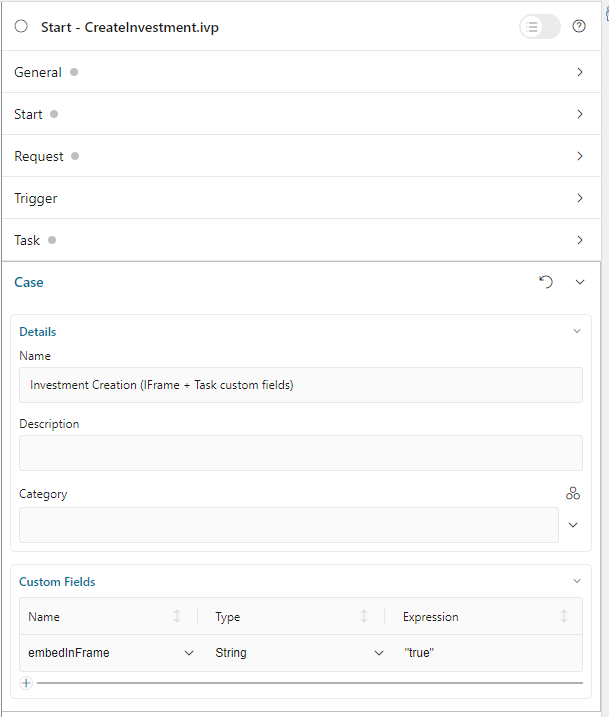610x719 pixels.
Task: Toggle the outline view switch in header
Action: tap(539, 27)
